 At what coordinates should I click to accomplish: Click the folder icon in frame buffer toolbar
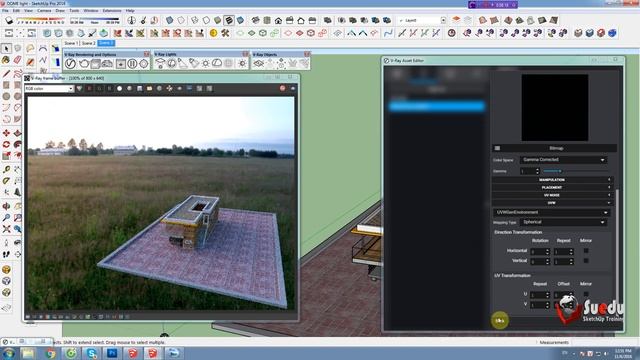(x=149, y=88)
